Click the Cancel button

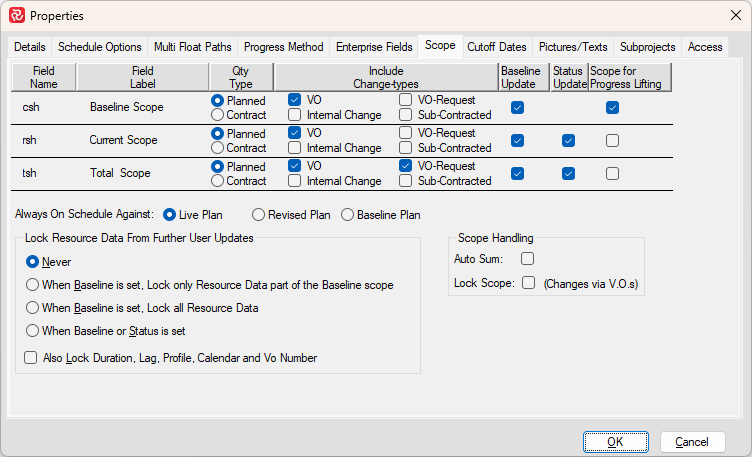(692, 442)
